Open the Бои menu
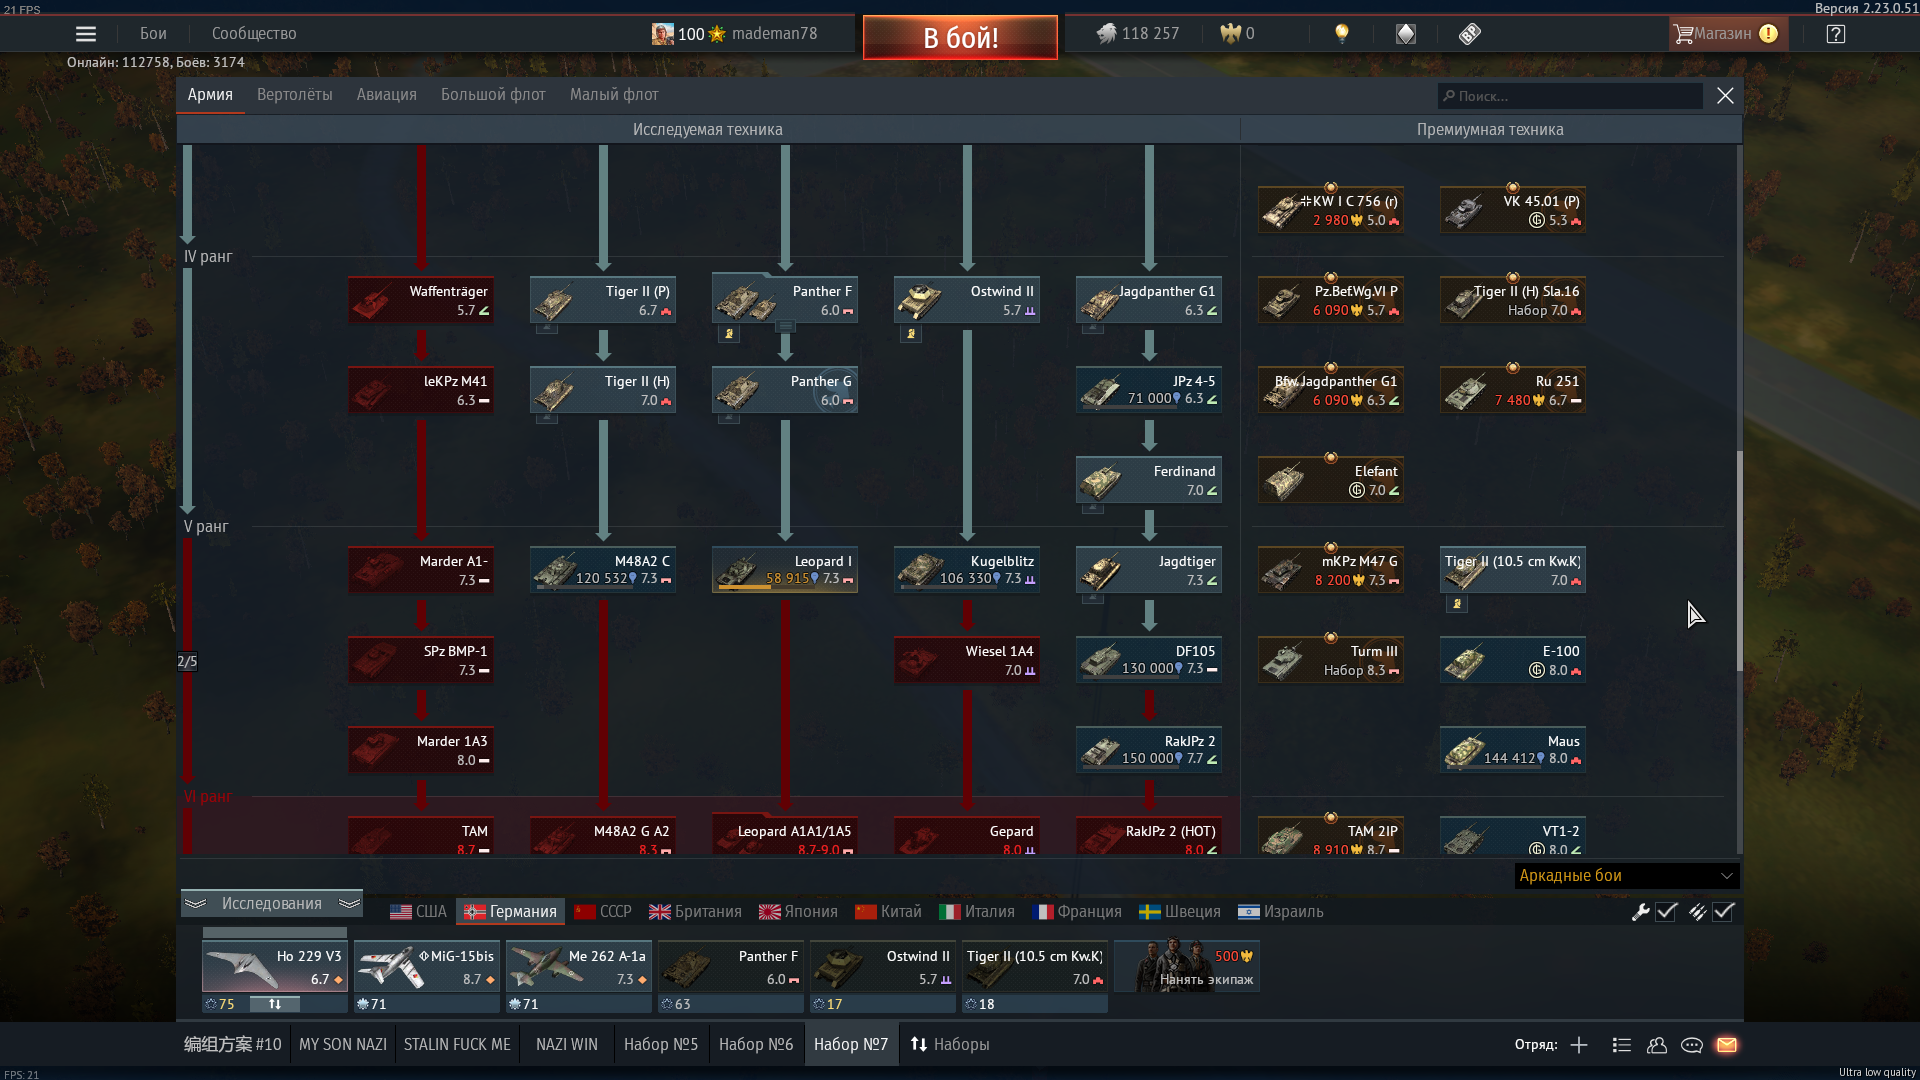The width and height of the screenshot is (1920, 1080). 153,34
